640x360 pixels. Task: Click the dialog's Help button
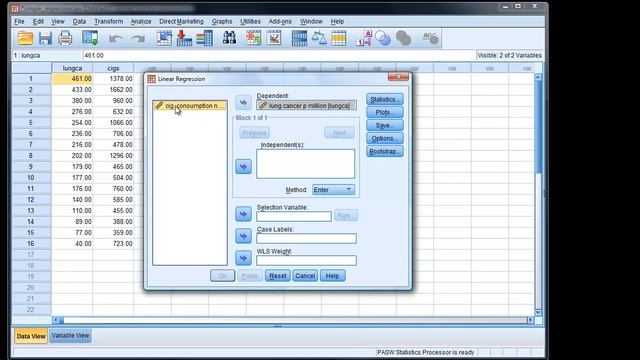click(332, 276)
